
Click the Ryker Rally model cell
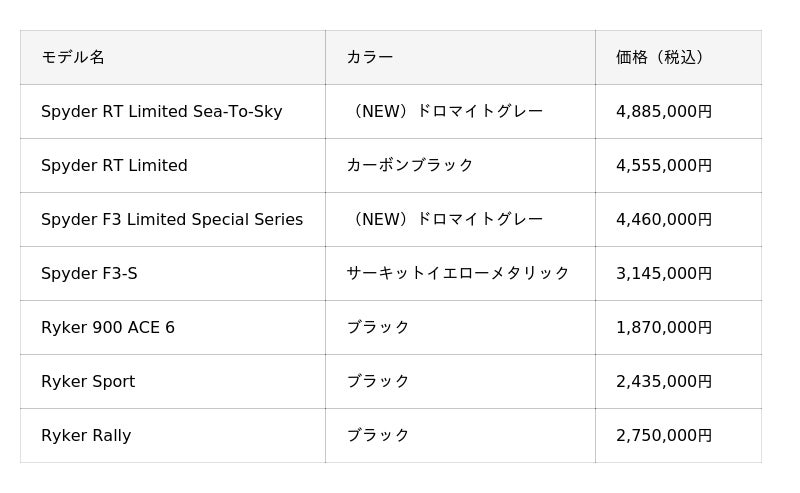click(173, 436)
